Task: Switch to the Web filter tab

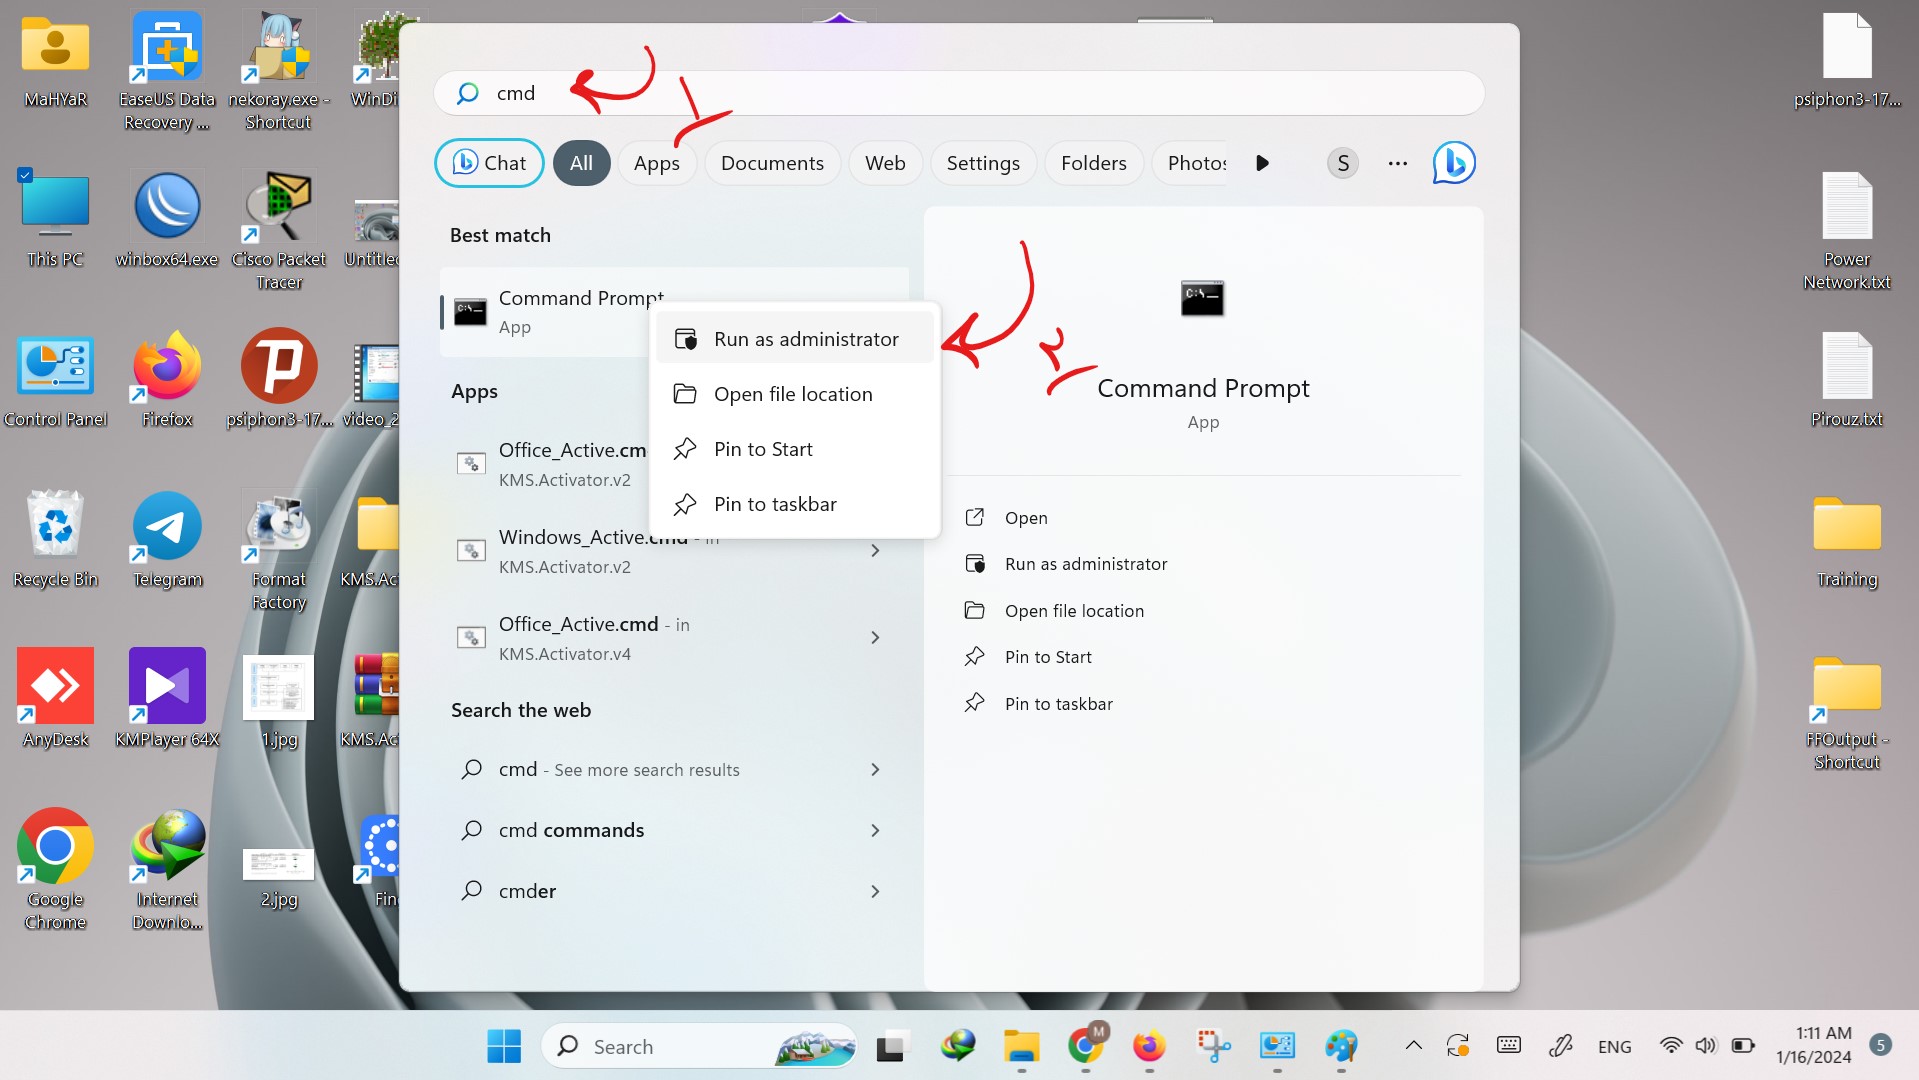Action: point(885,163)
